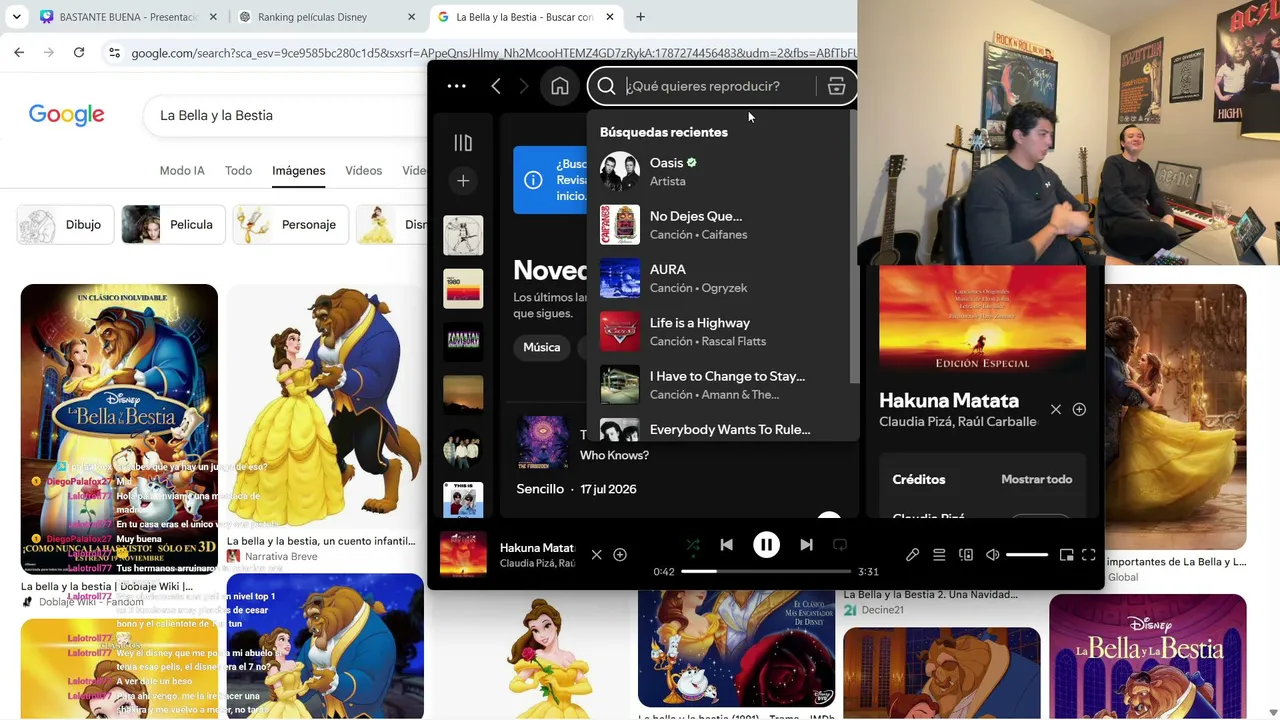Image resolution: width=1280 pixels, height=720 pixels.
Task: Skip to the next track
Action: click(x=806, y=544)
